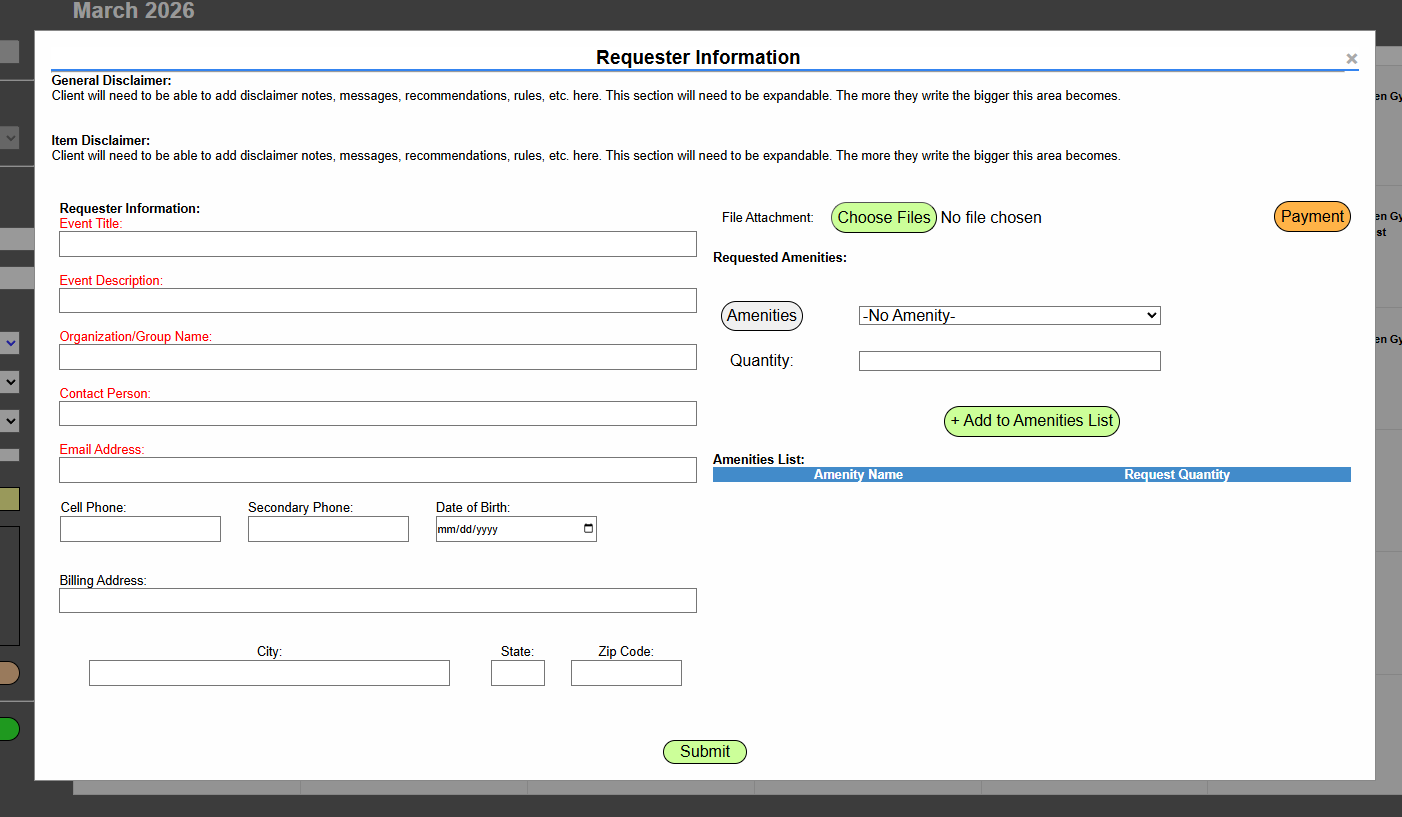This screenshot has width=1402, height=817.
Task: Add item to Amenities List
Action: (1031, 421)
